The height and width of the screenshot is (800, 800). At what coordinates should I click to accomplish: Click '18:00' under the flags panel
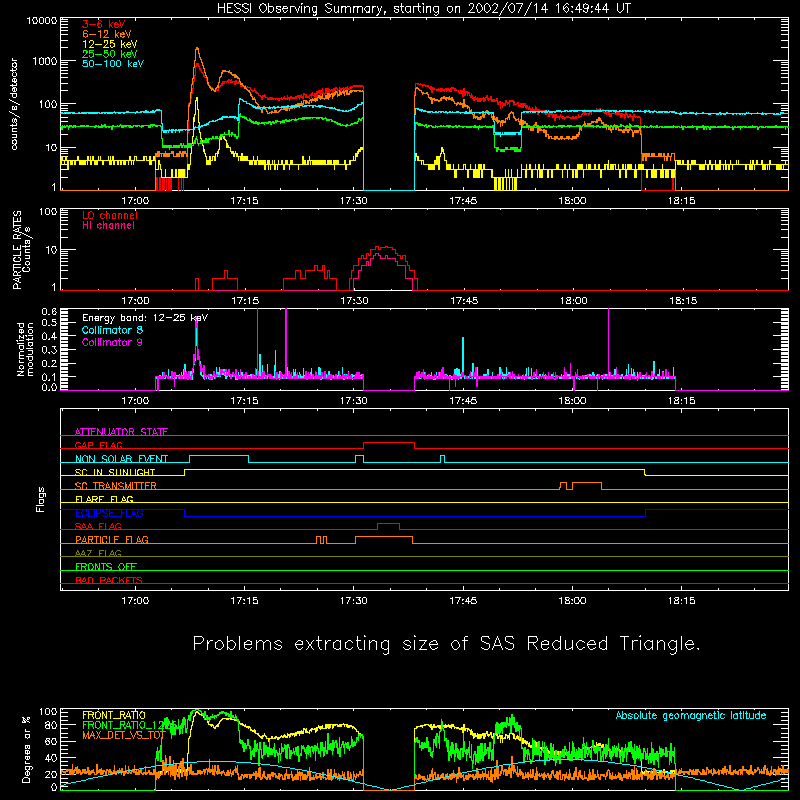coord(572,601)
